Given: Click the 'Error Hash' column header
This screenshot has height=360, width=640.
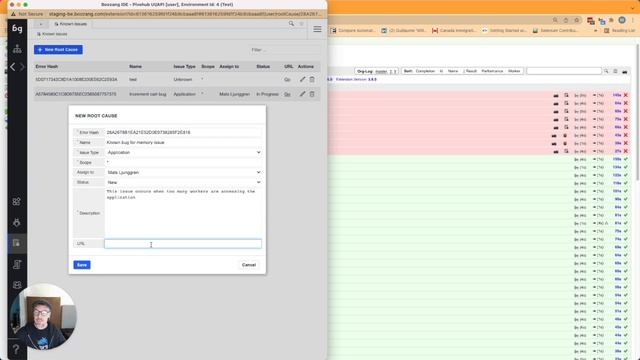Looking at the screenshot, I should click(x=47, y=67).
